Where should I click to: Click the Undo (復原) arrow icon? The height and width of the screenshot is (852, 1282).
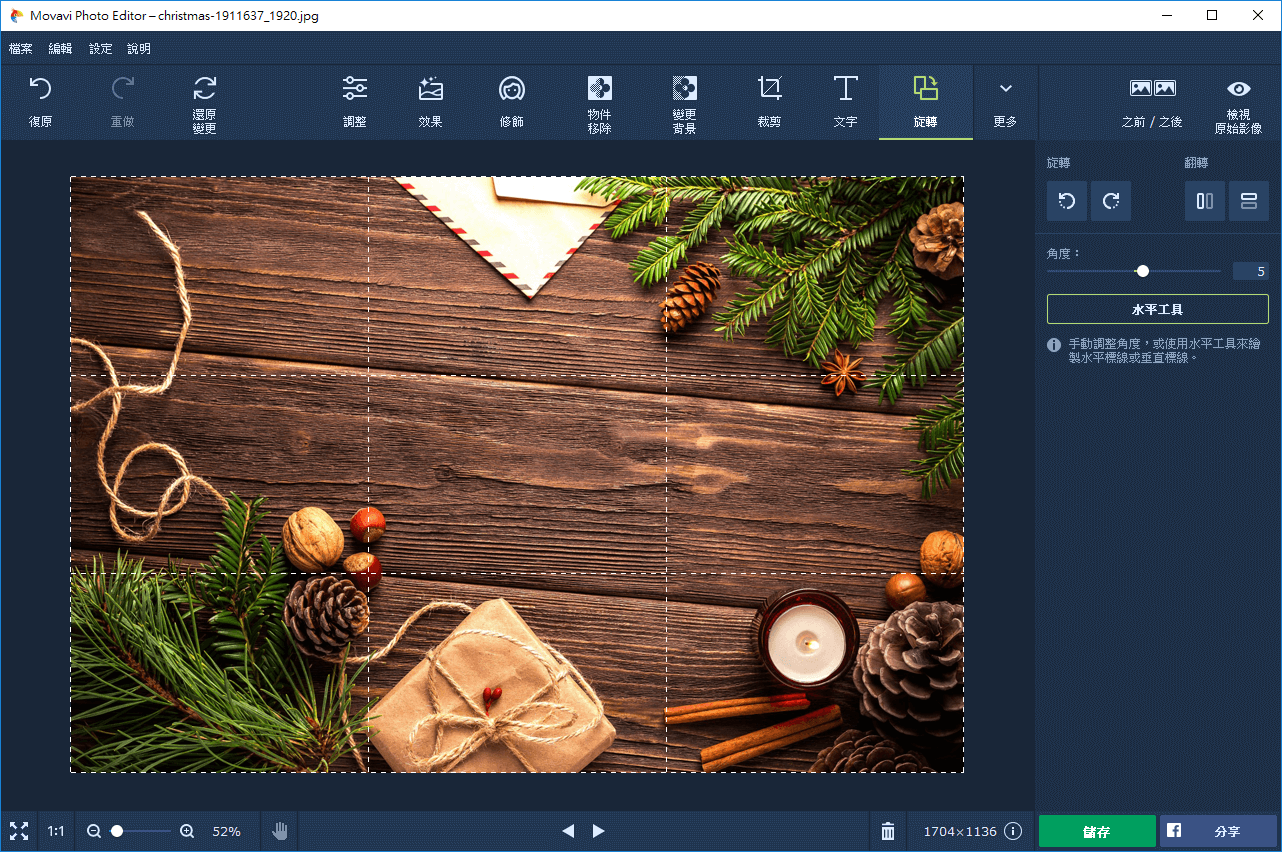[40, 90]
